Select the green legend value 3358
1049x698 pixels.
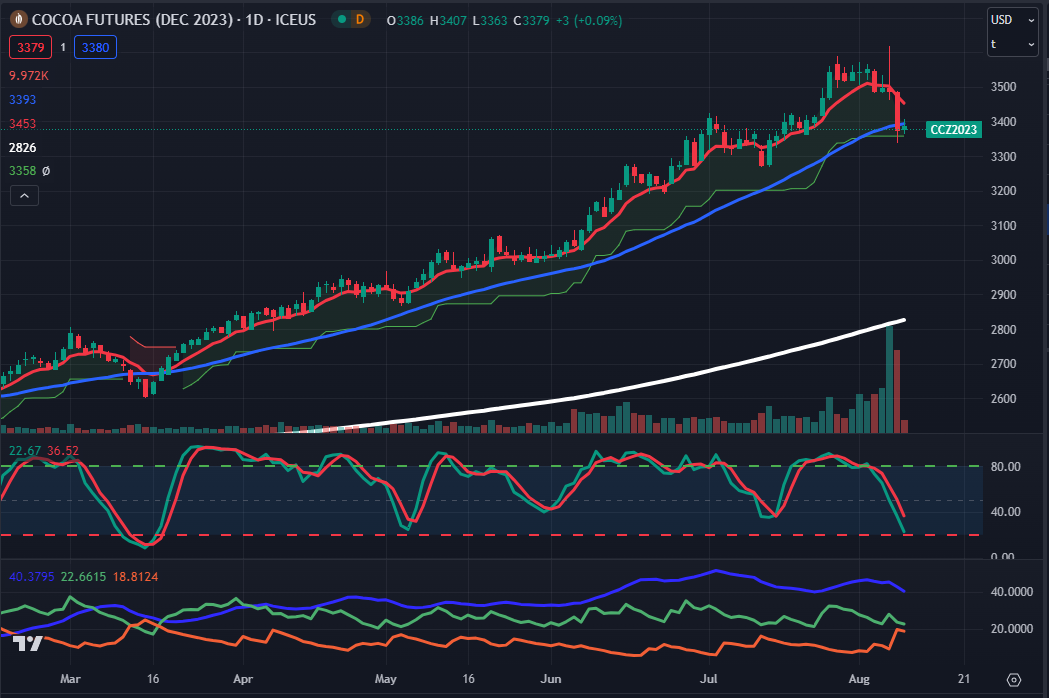[22, 171]
